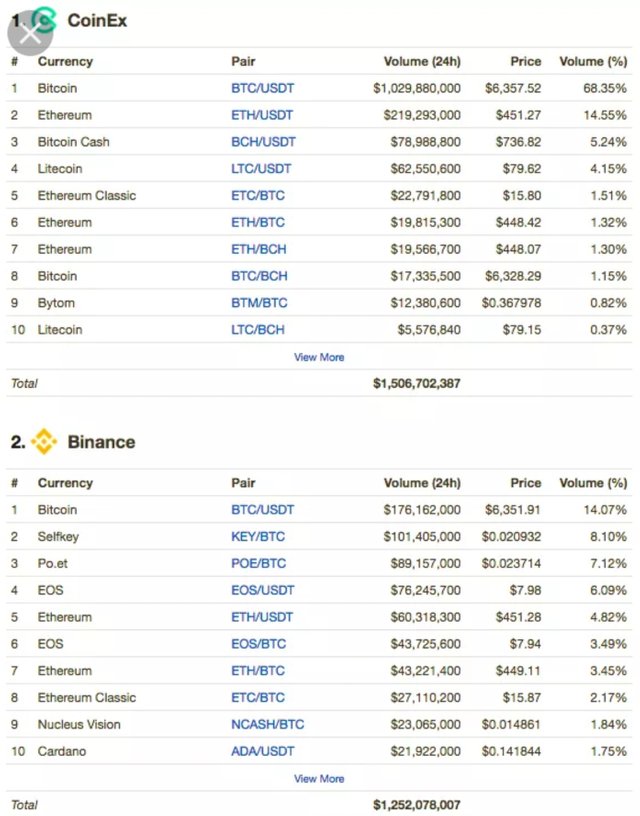This screenshot has width=640, height=816.
Task: Click the CoinEx exchange heading
Action: pyautogui.click(x=97, y=20)
